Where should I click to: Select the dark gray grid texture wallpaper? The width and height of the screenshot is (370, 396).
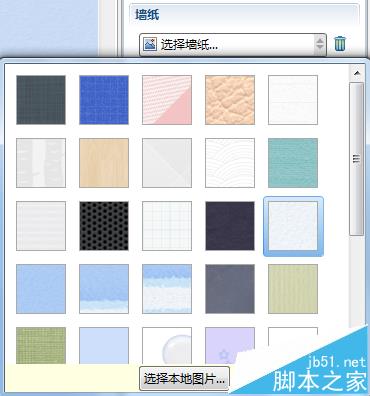click(x=41, y=100)
